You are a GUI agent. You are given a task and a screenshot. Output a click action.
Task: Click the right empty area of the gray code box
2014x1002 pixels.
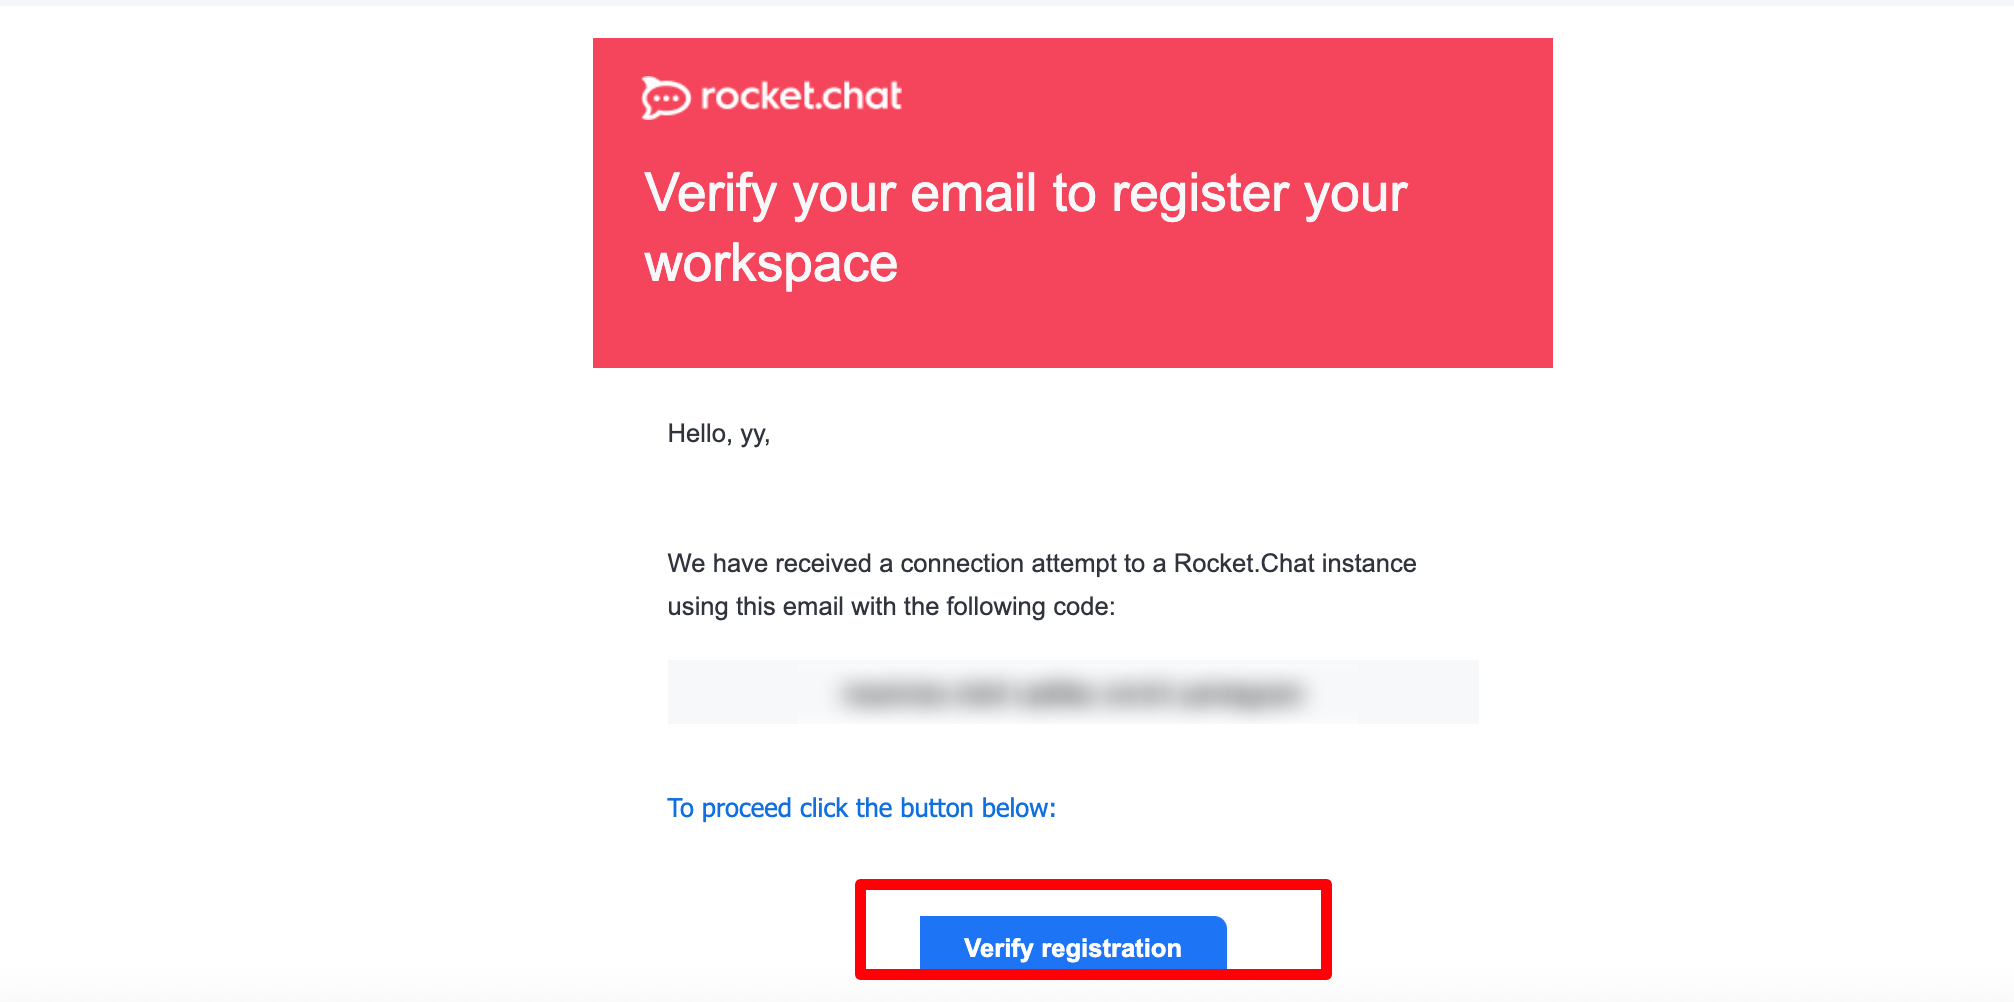(x=1400, y=692)
